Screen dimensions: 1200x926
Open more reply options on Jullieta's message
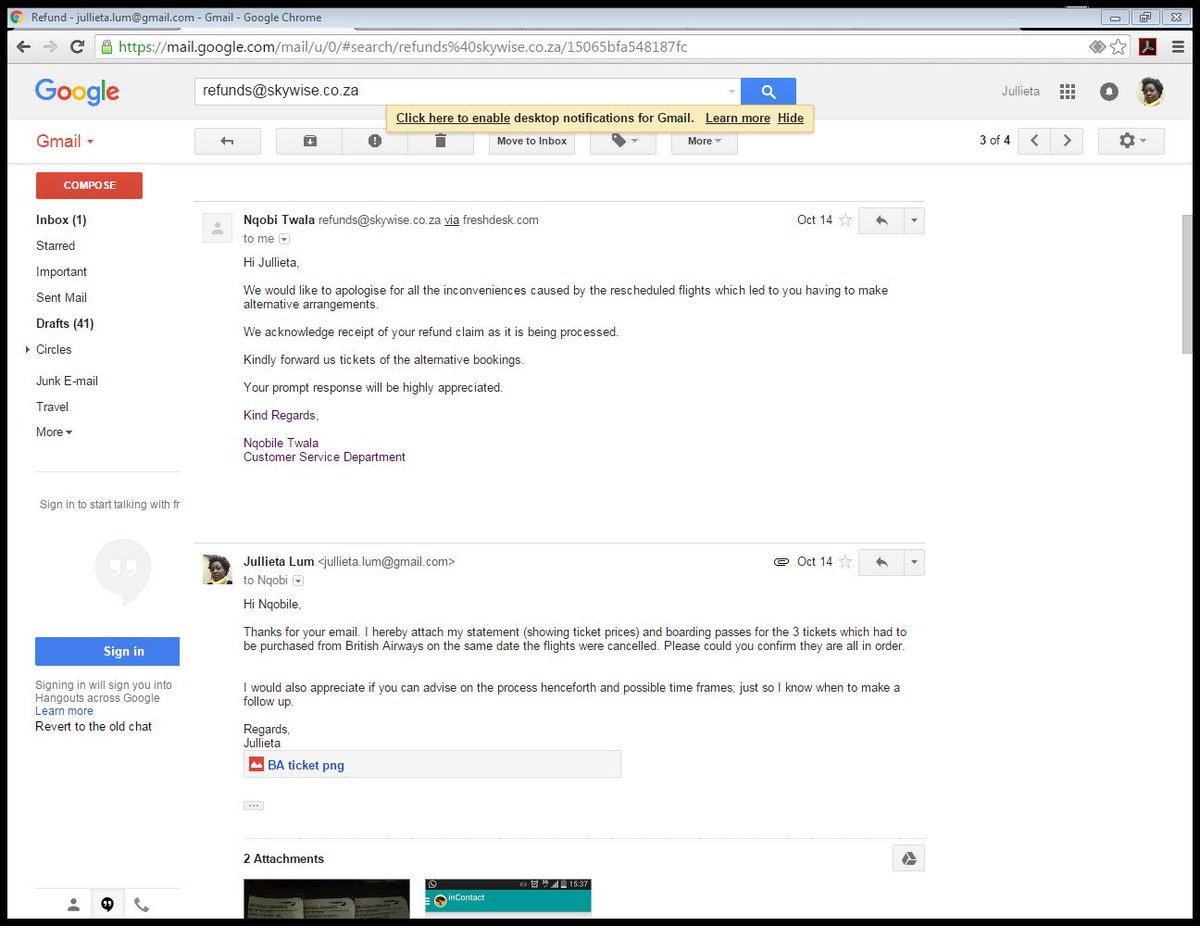coord(914,562)
